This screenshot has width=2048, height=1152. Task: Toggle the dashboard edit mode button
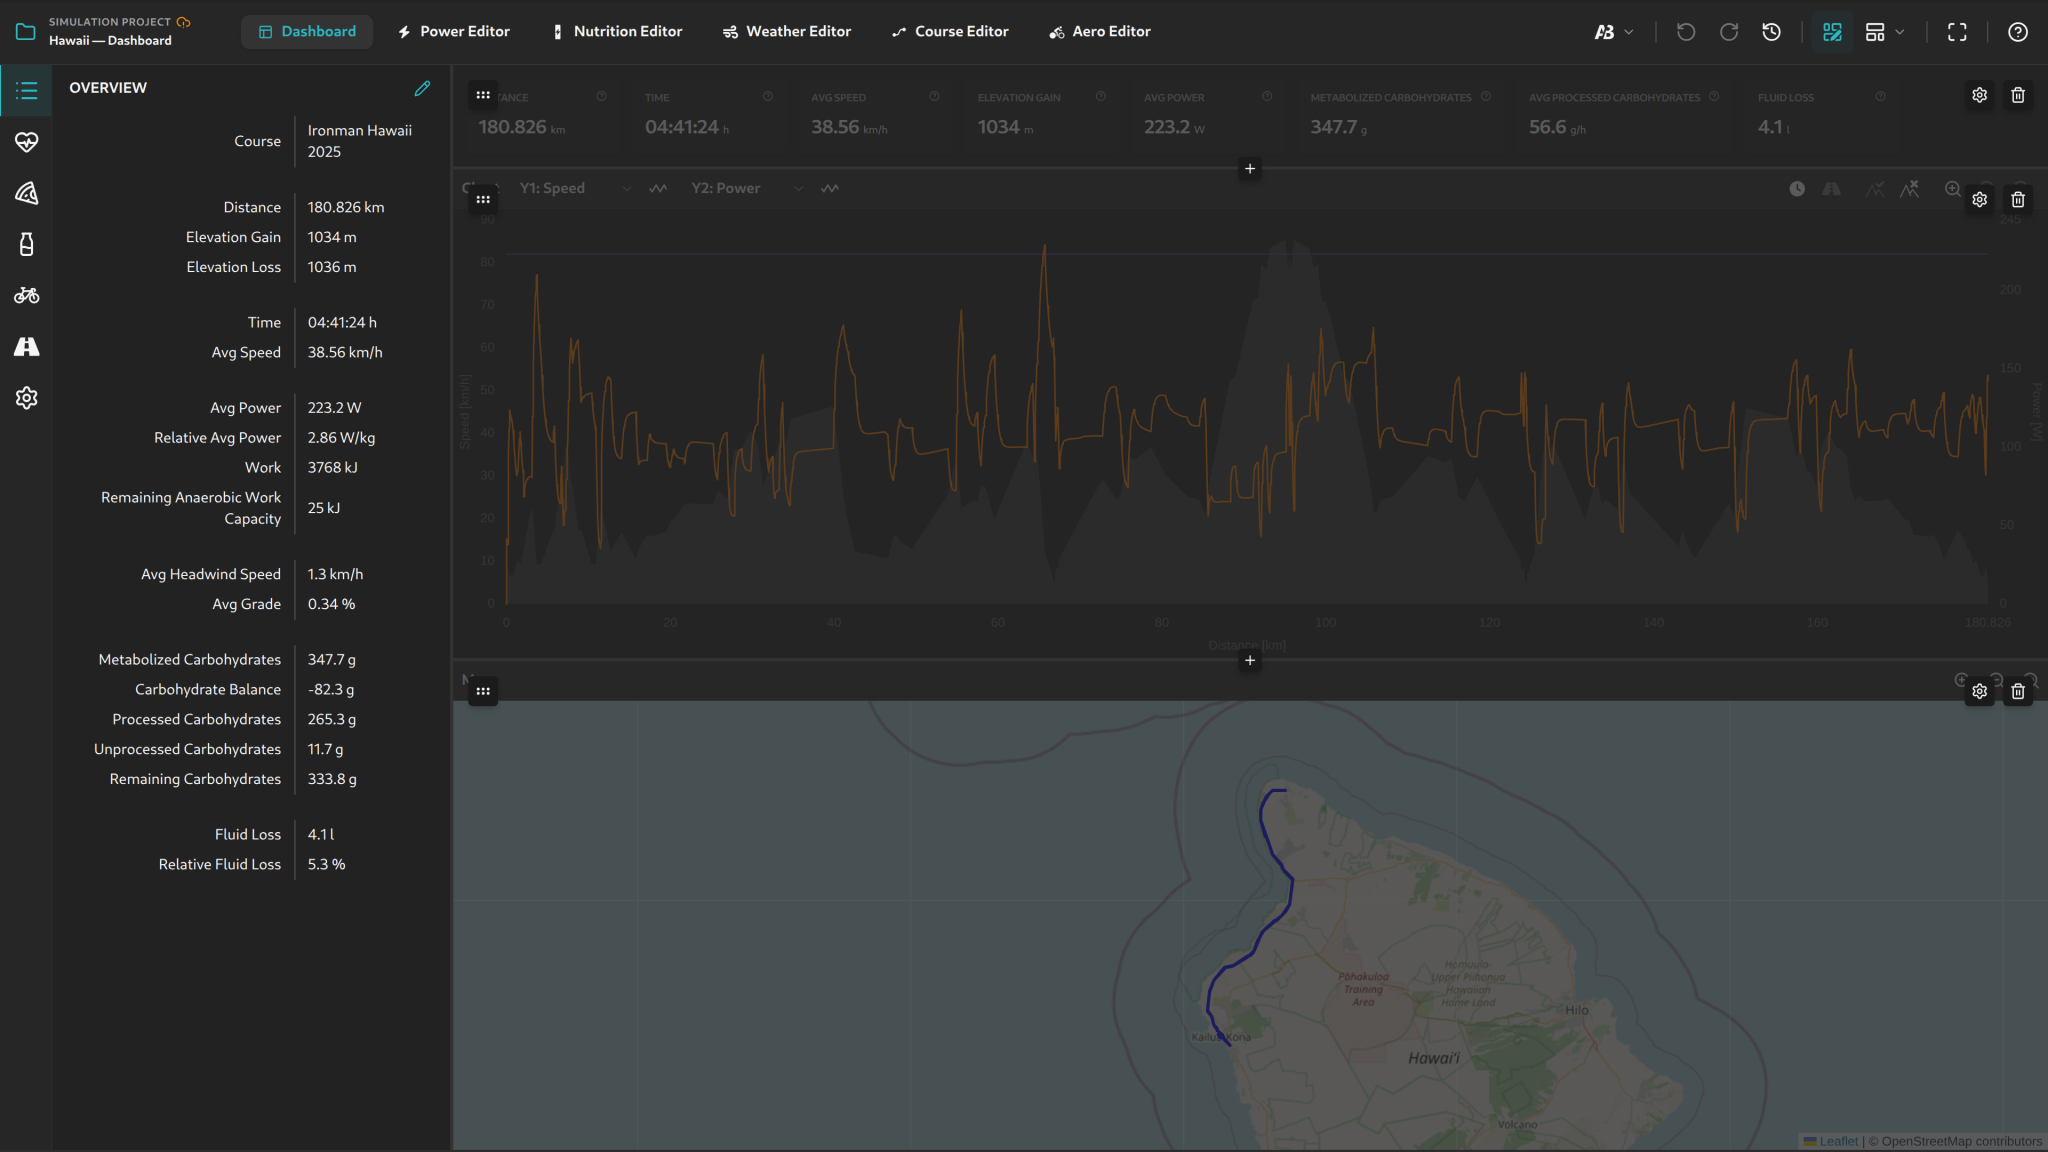(1832, 32)
